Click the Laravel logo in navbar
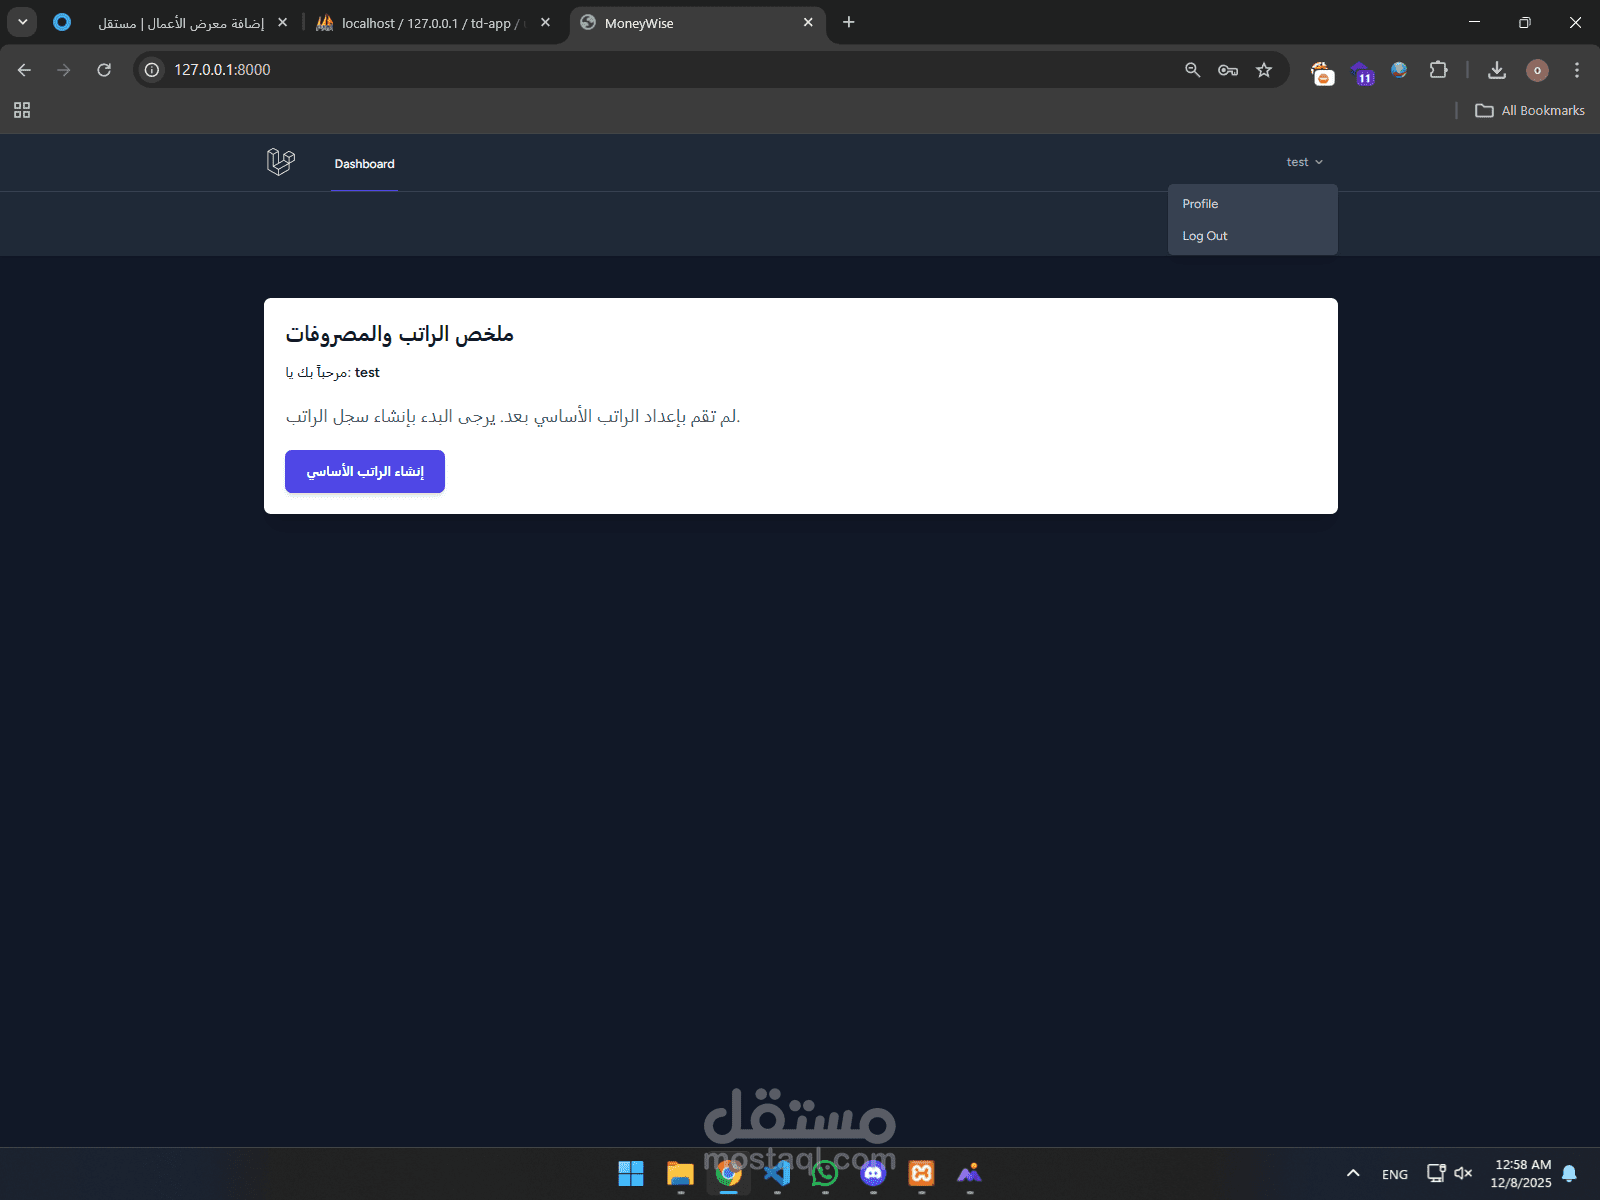Screen dimensions: 1600x1200 coord(281,162)
